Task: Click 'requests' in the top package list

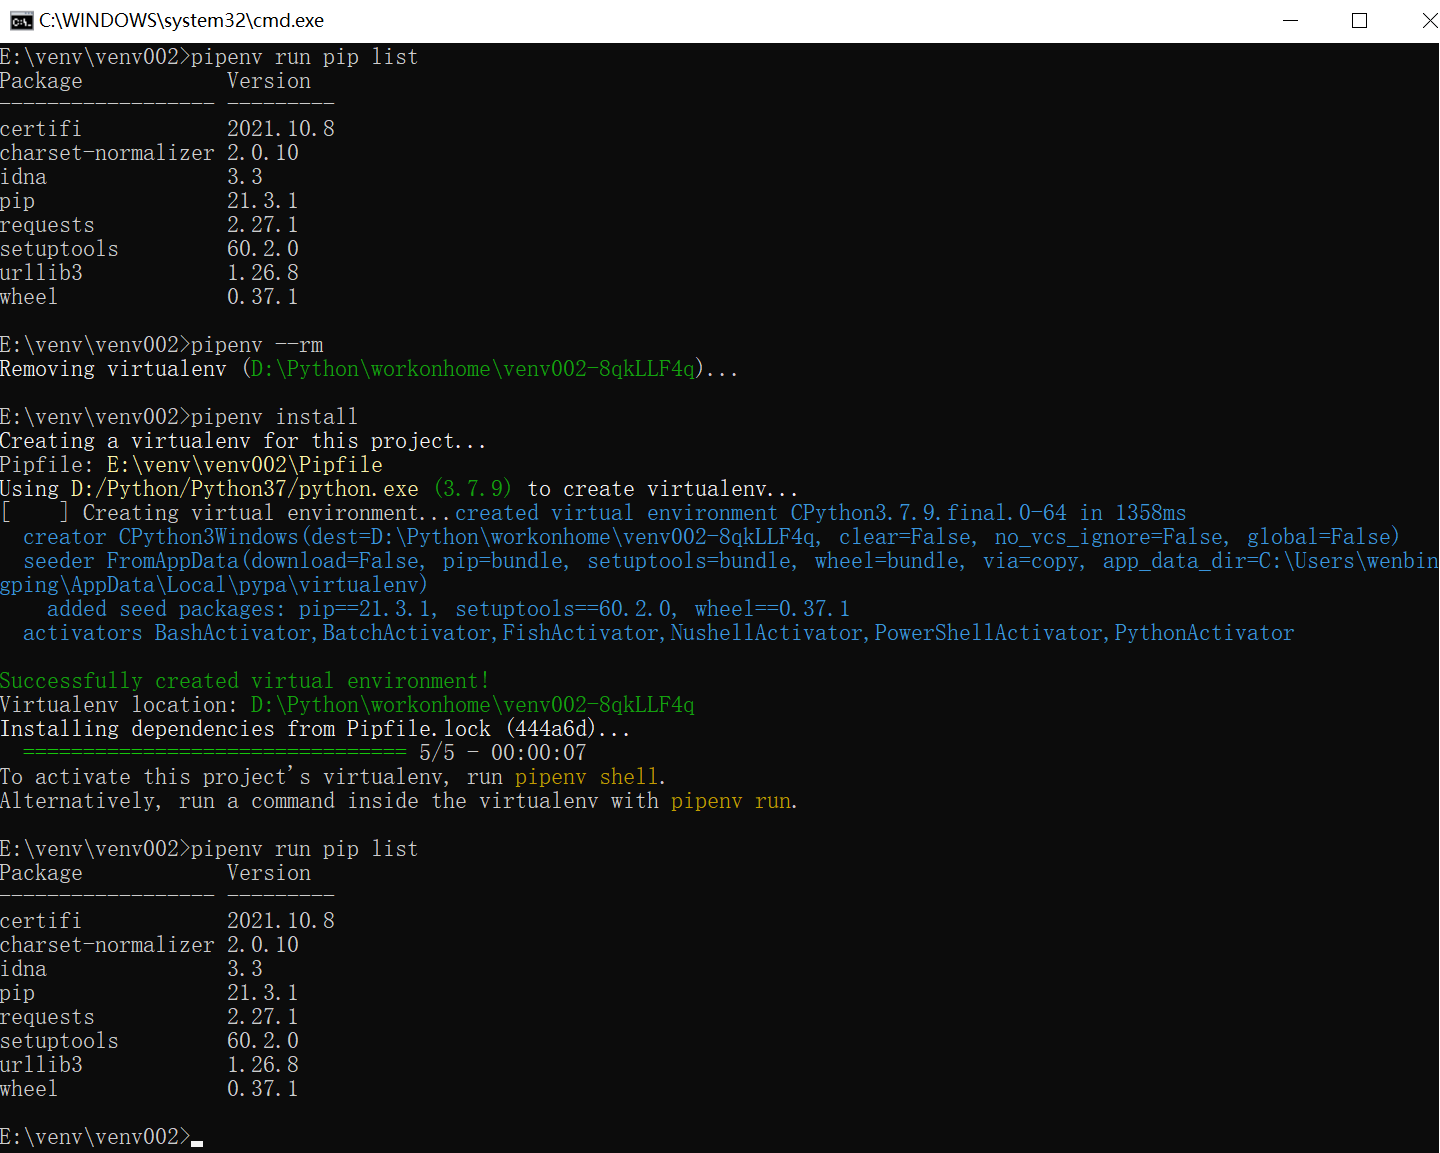Action: pos(47,225)
